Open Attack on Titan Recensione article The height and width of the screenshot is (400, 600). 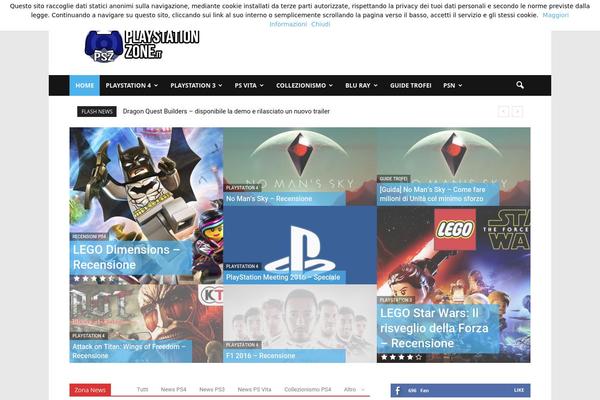click(129, 351)
